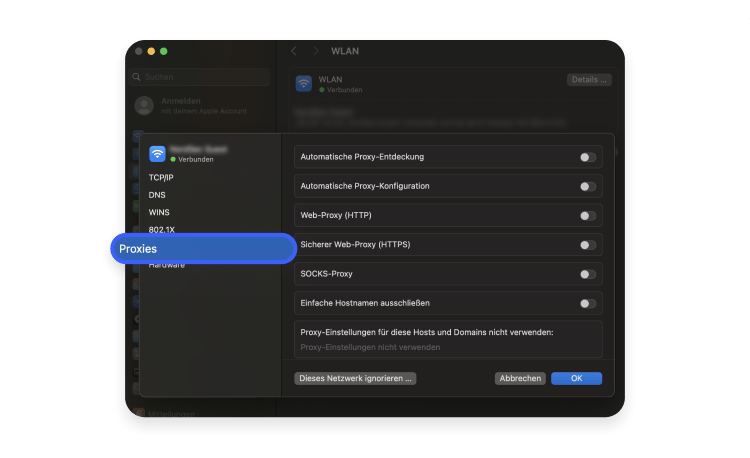Go back with the left chevron
The width and height of the screenshot is (750, 458).
click(294, 51)
